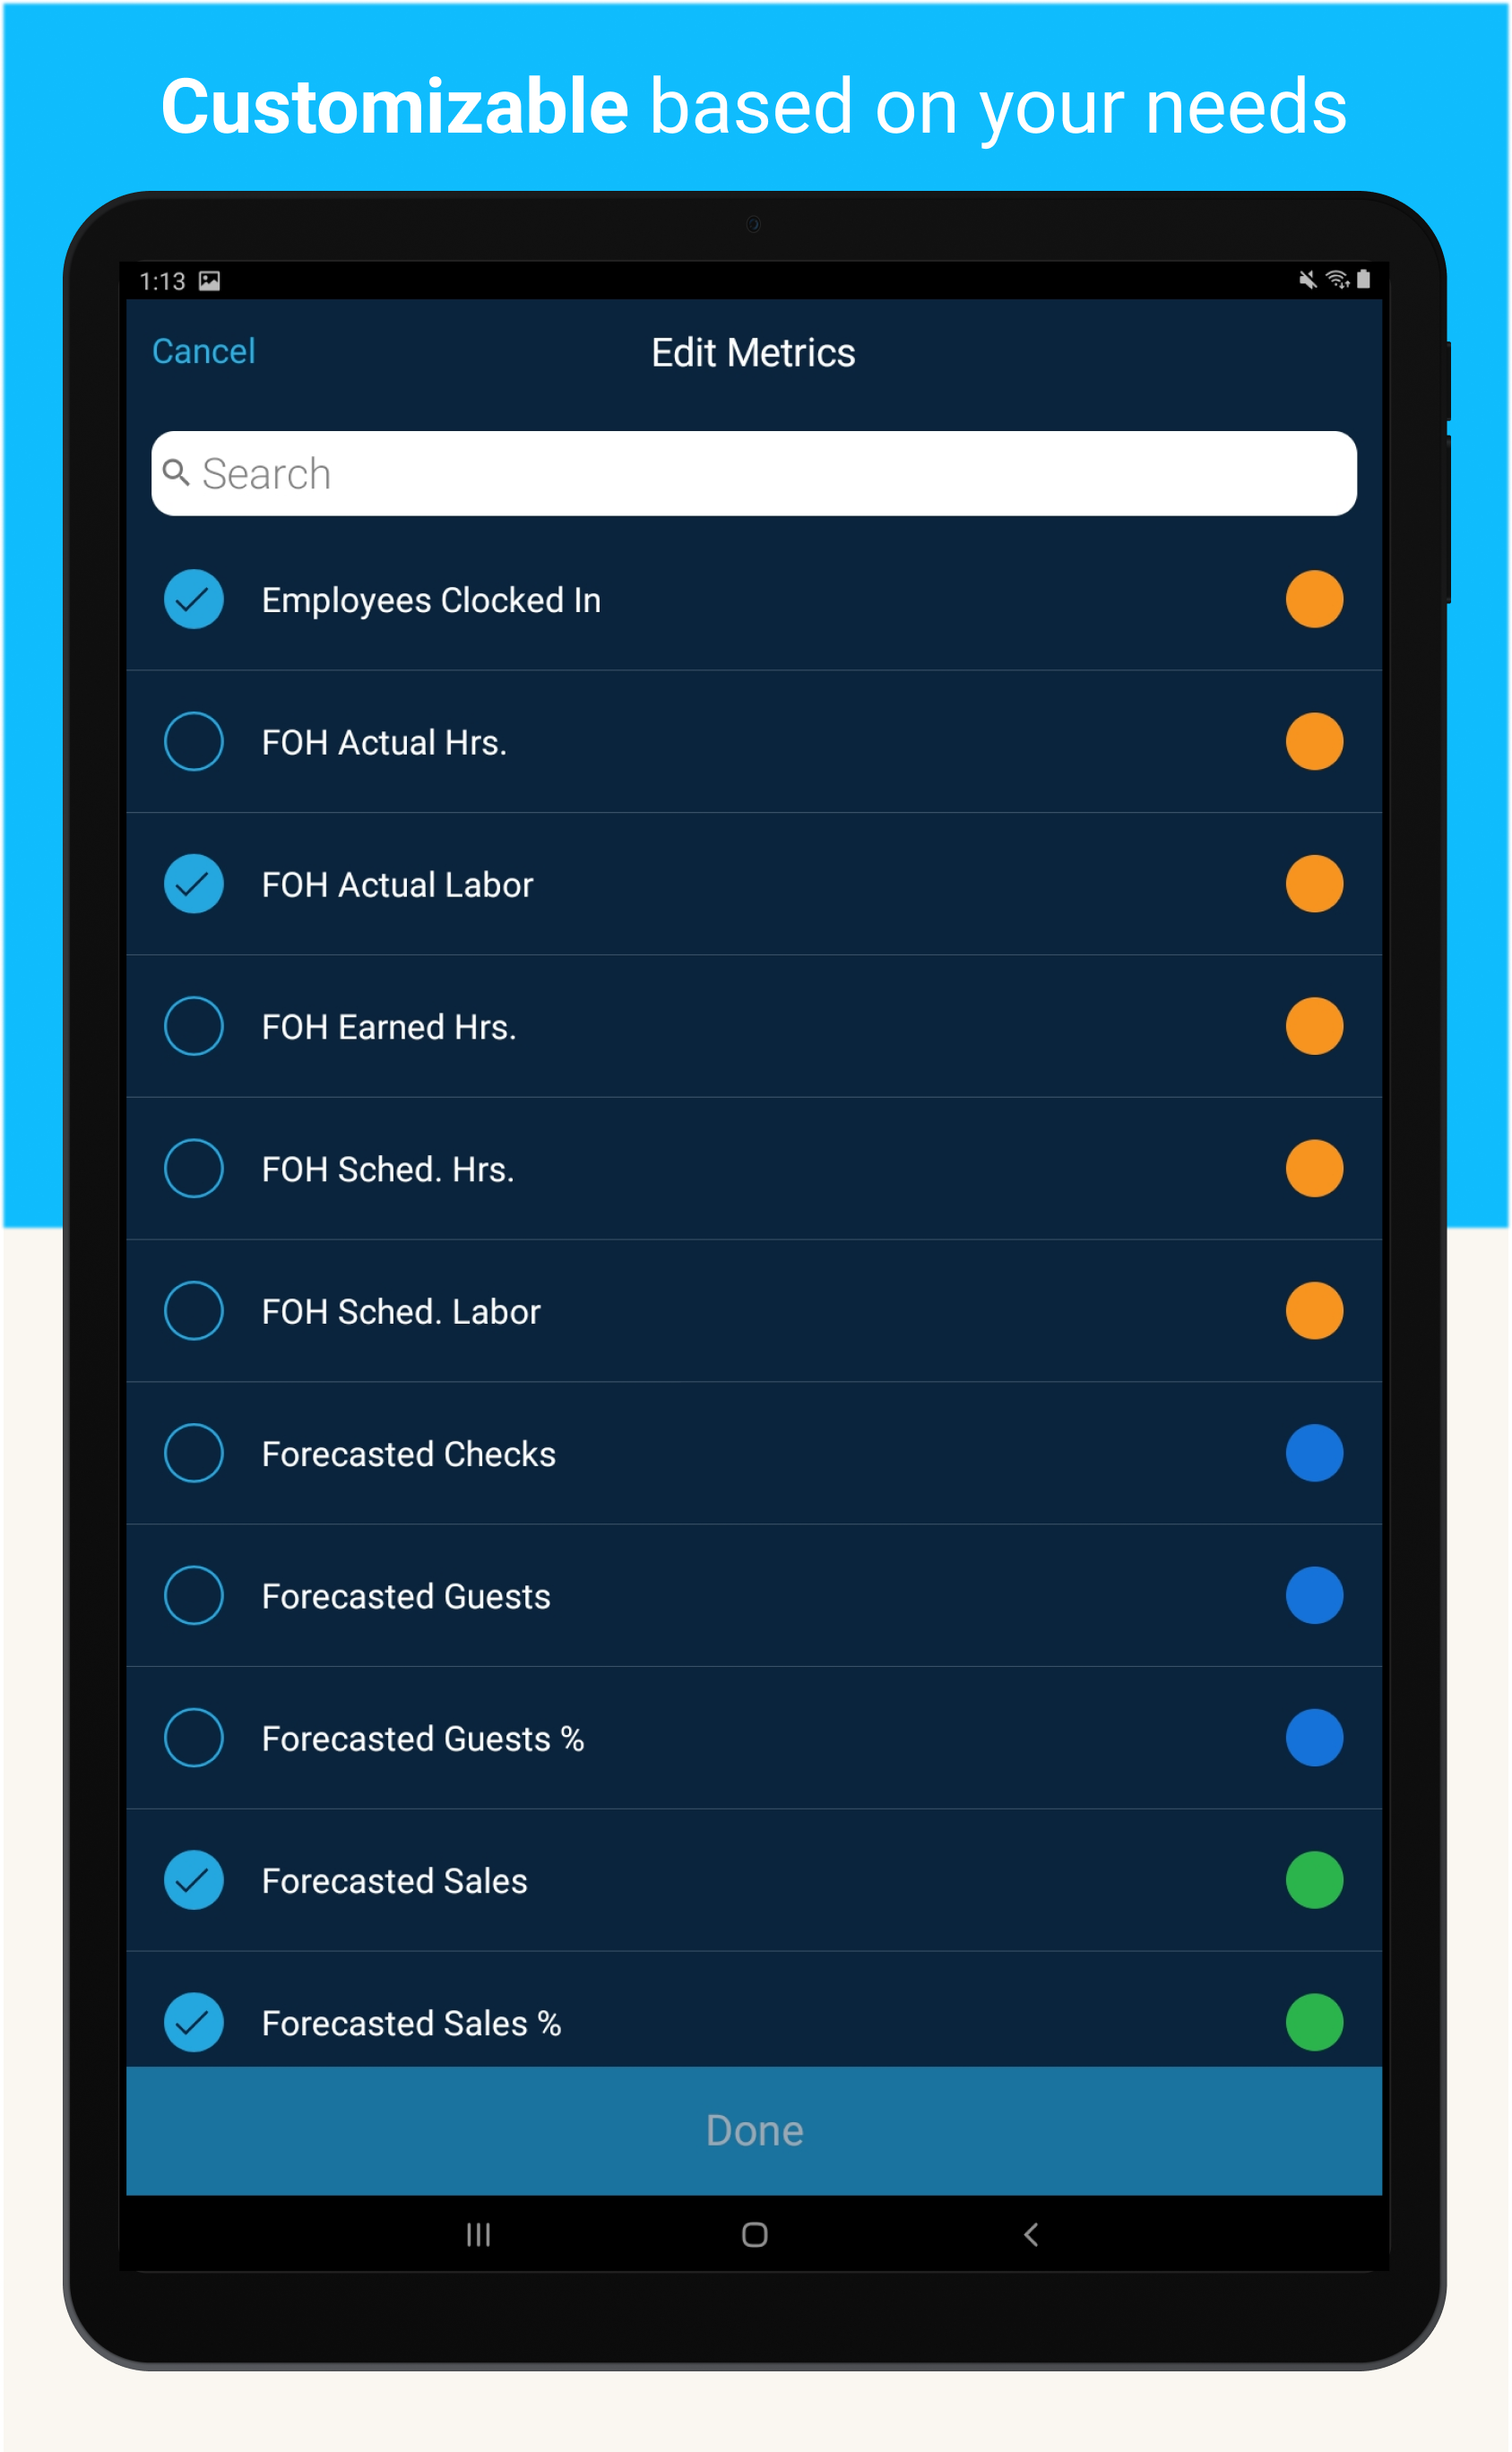Tap the Android back arrow
Viewport: 1512px width, 2452px height.
pyautogui.click(x=1031, y=2235)
